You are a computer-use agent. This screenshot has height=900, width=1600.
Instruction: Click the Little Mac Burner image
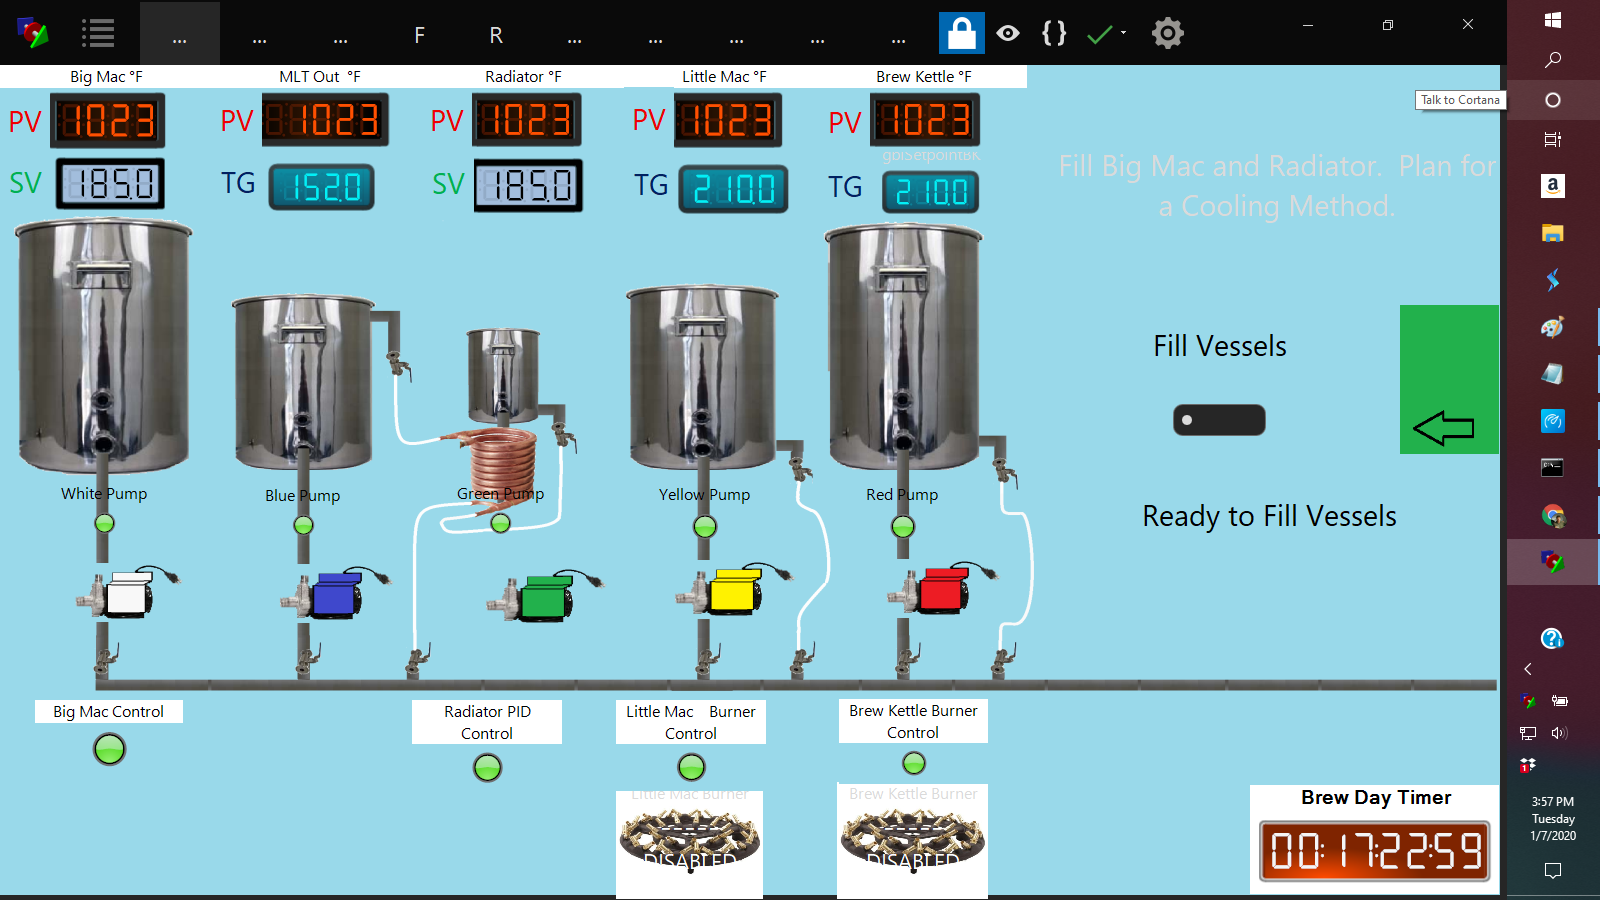point(690,842)
